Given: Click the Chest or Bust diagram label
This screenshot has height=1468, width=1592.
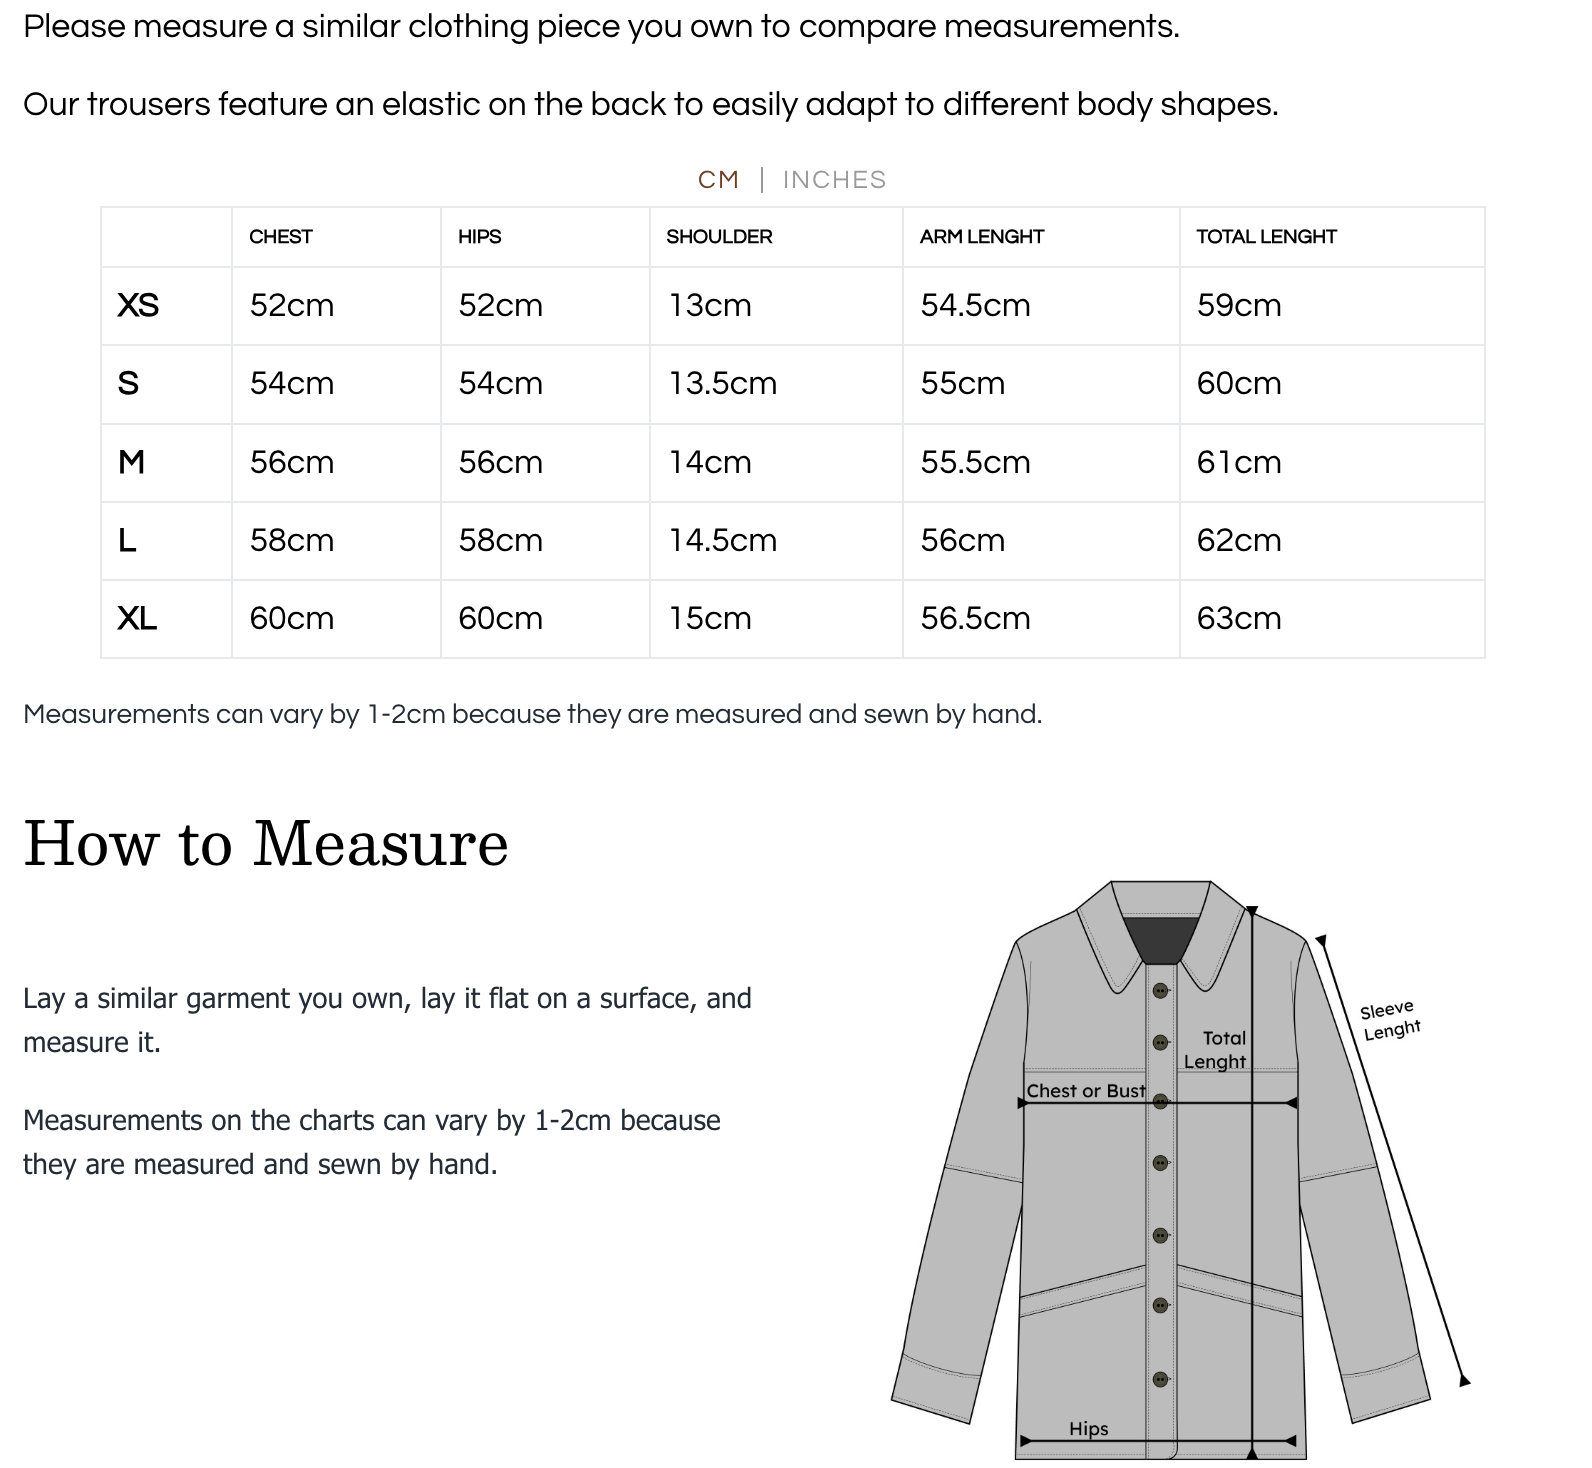Looking at the screenshot, I should point(1086,1091).
